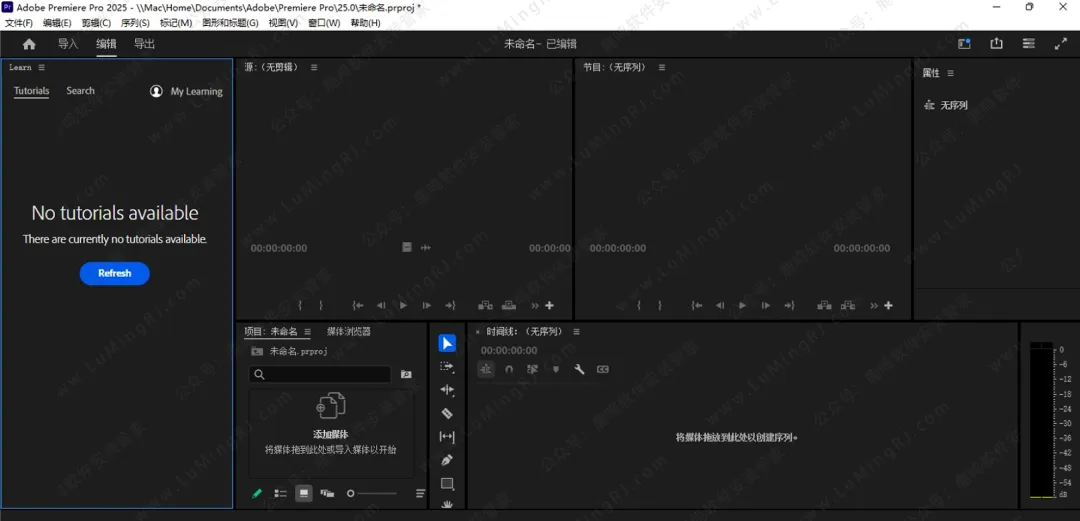Image resolution: width=1080 pixels, height=521 pixels.
Task: Open the 图形和标题(G) menu
Action: click(x=230, y=23)
